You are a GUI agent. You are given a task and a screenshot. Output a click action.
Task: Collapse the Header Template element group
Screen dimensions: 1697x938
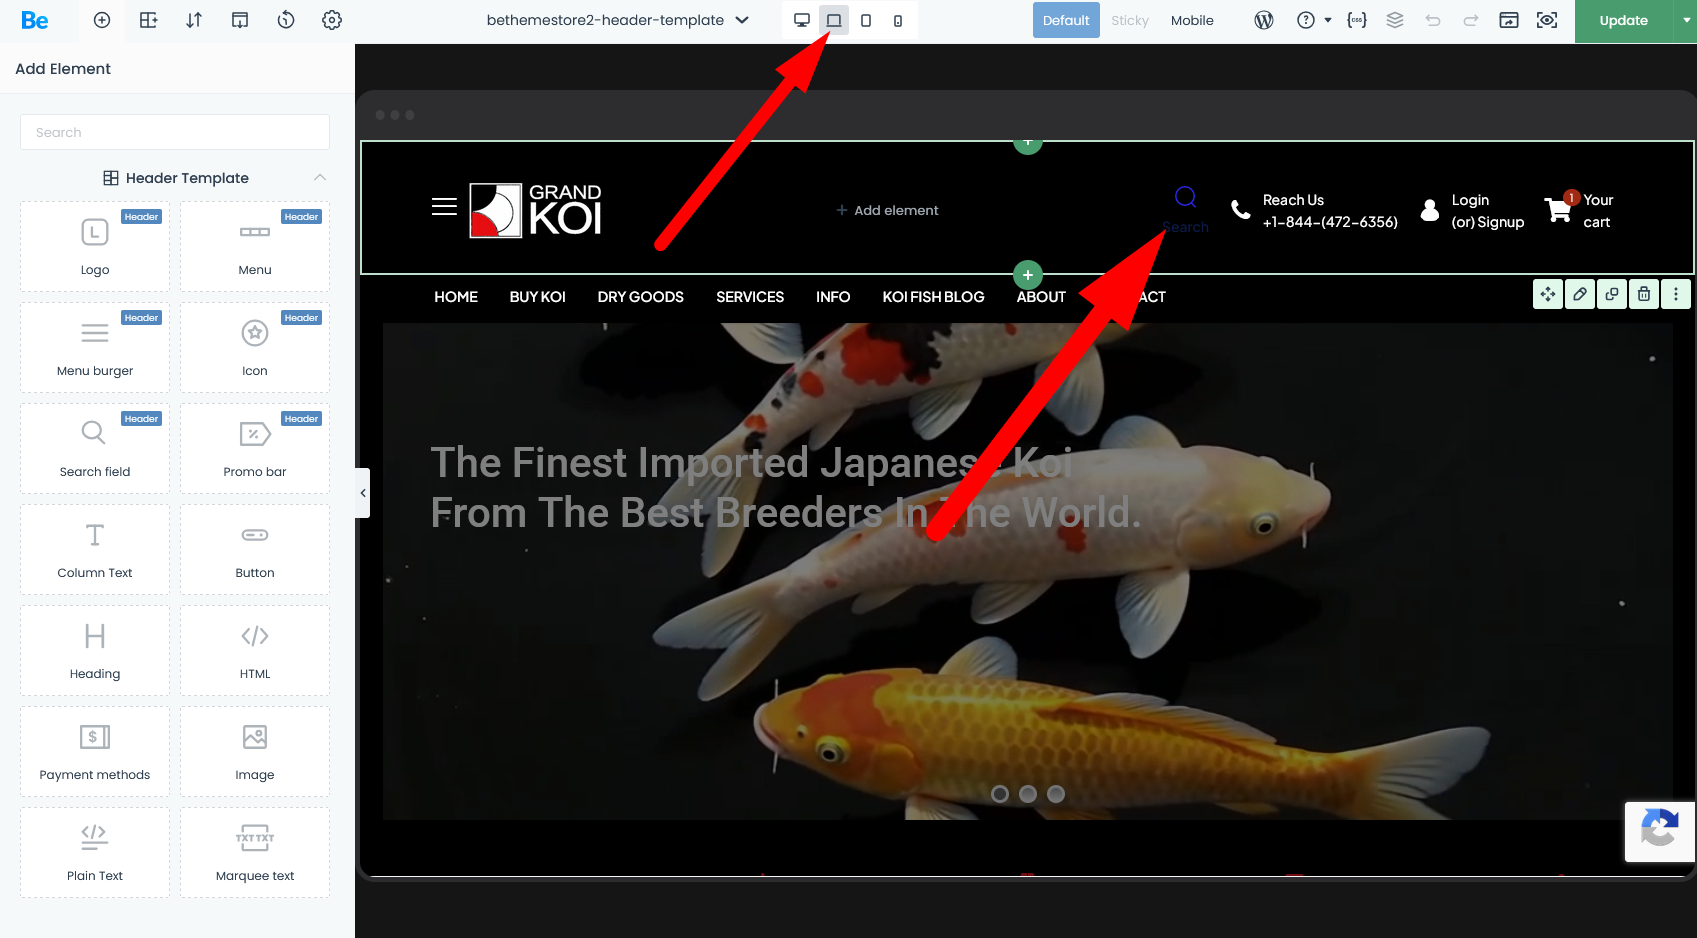[x=320, y=178]
